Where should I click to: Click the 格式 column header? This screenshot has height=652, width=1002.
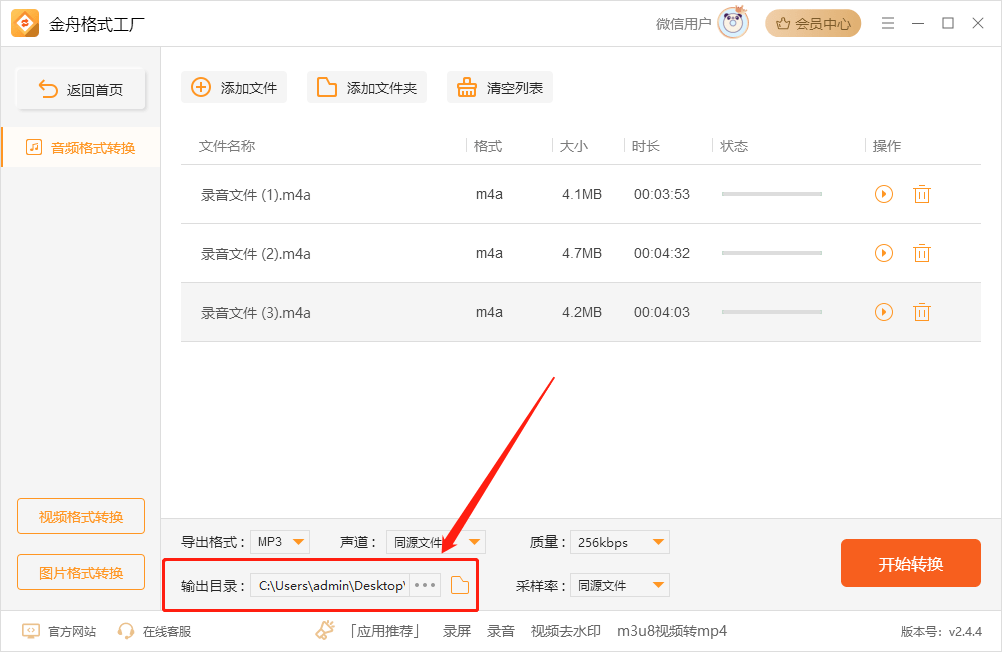[488, 146]
